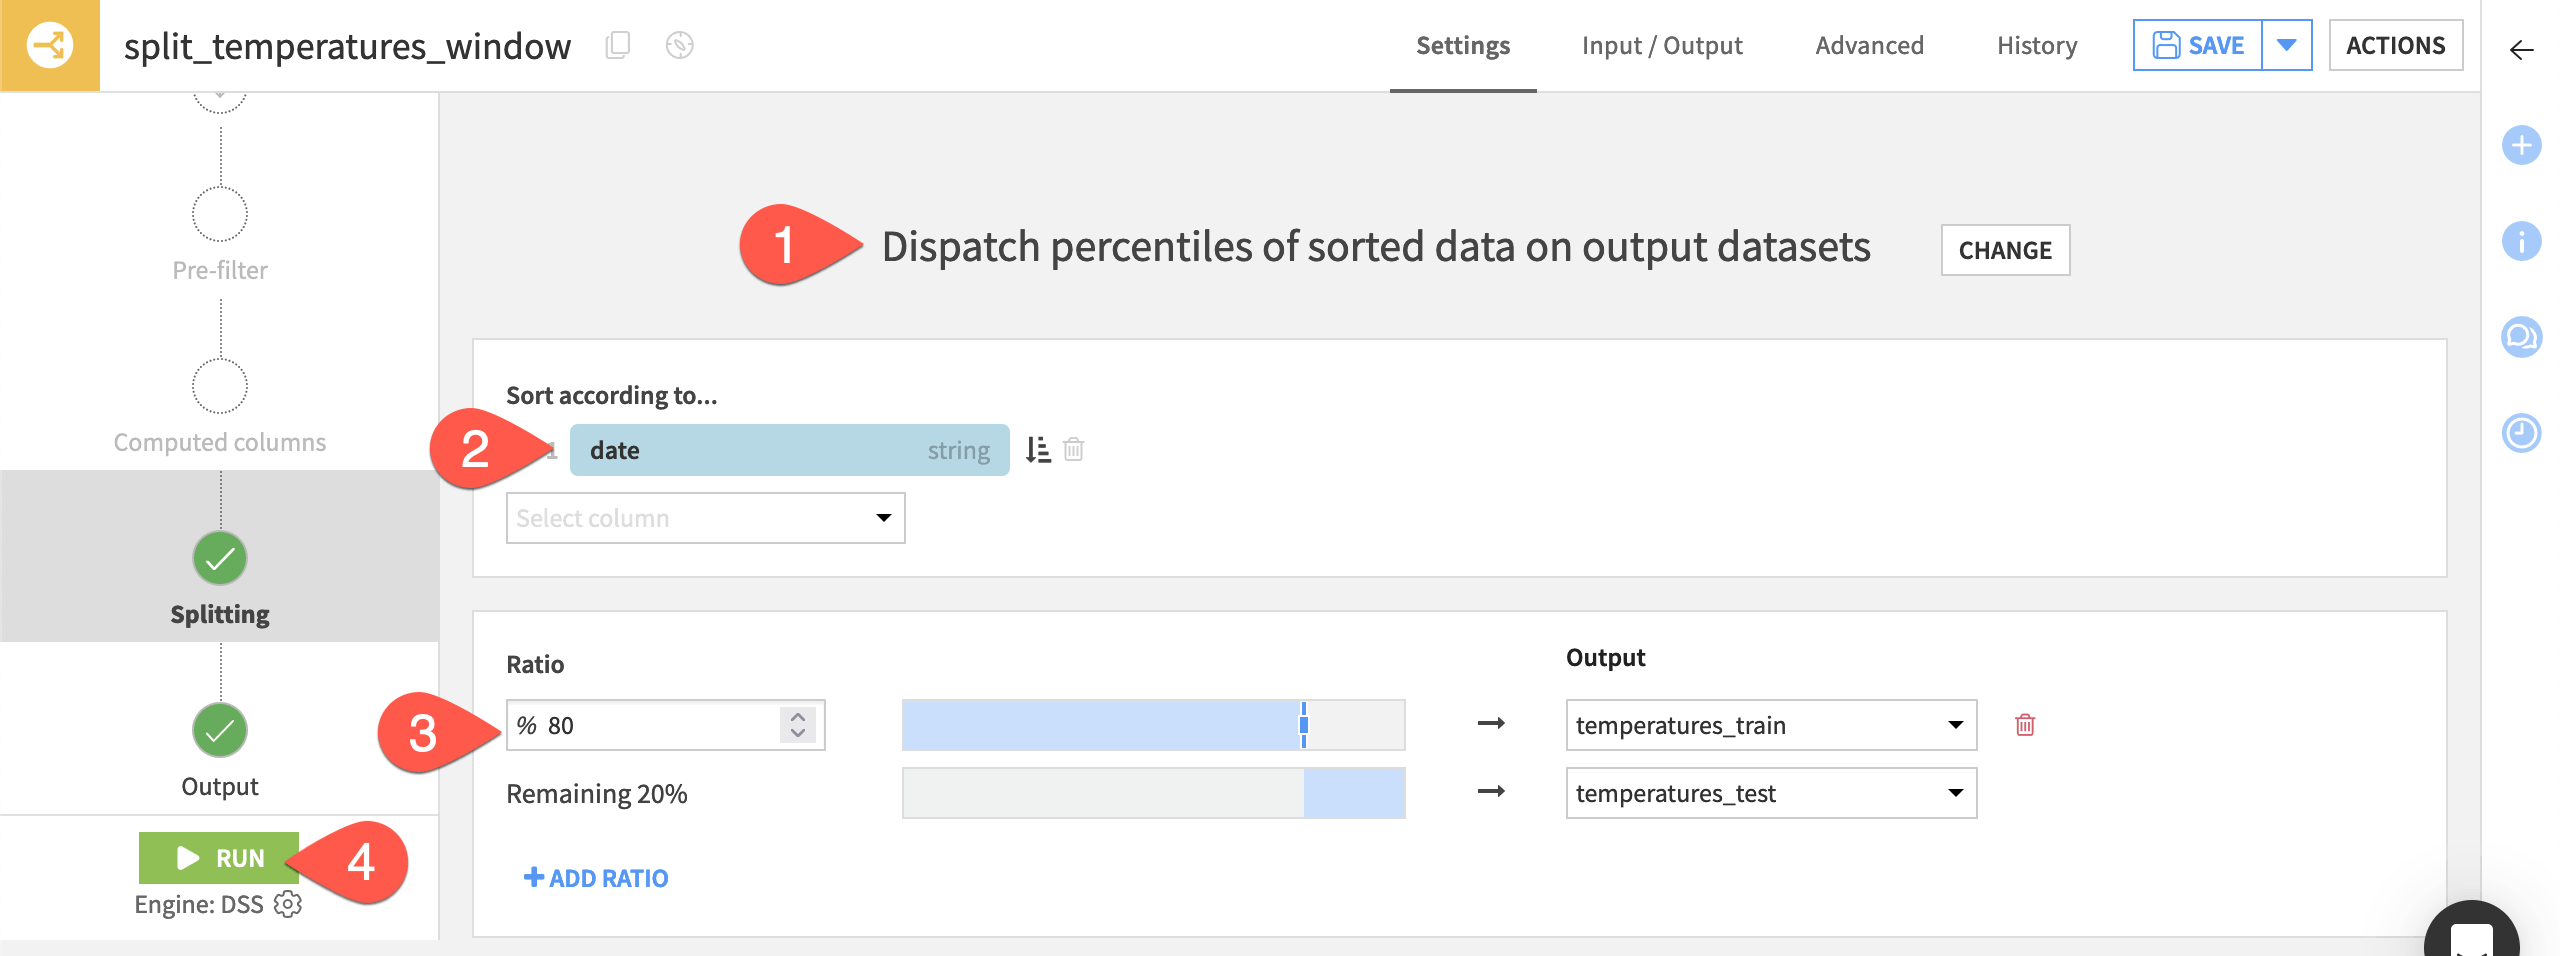2560x956 pixels.
Task: Run the recipe with RUN button
Action: pyautogui.click(x=219, y=858)
